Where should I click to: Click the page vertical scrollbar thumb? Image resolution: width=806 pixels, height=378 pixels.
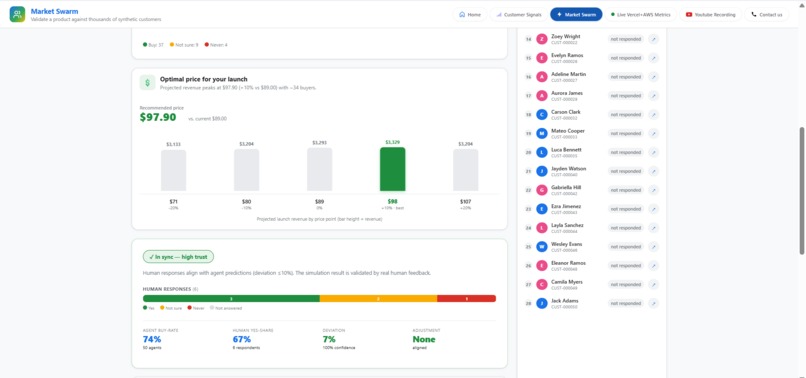click(802, 190)
